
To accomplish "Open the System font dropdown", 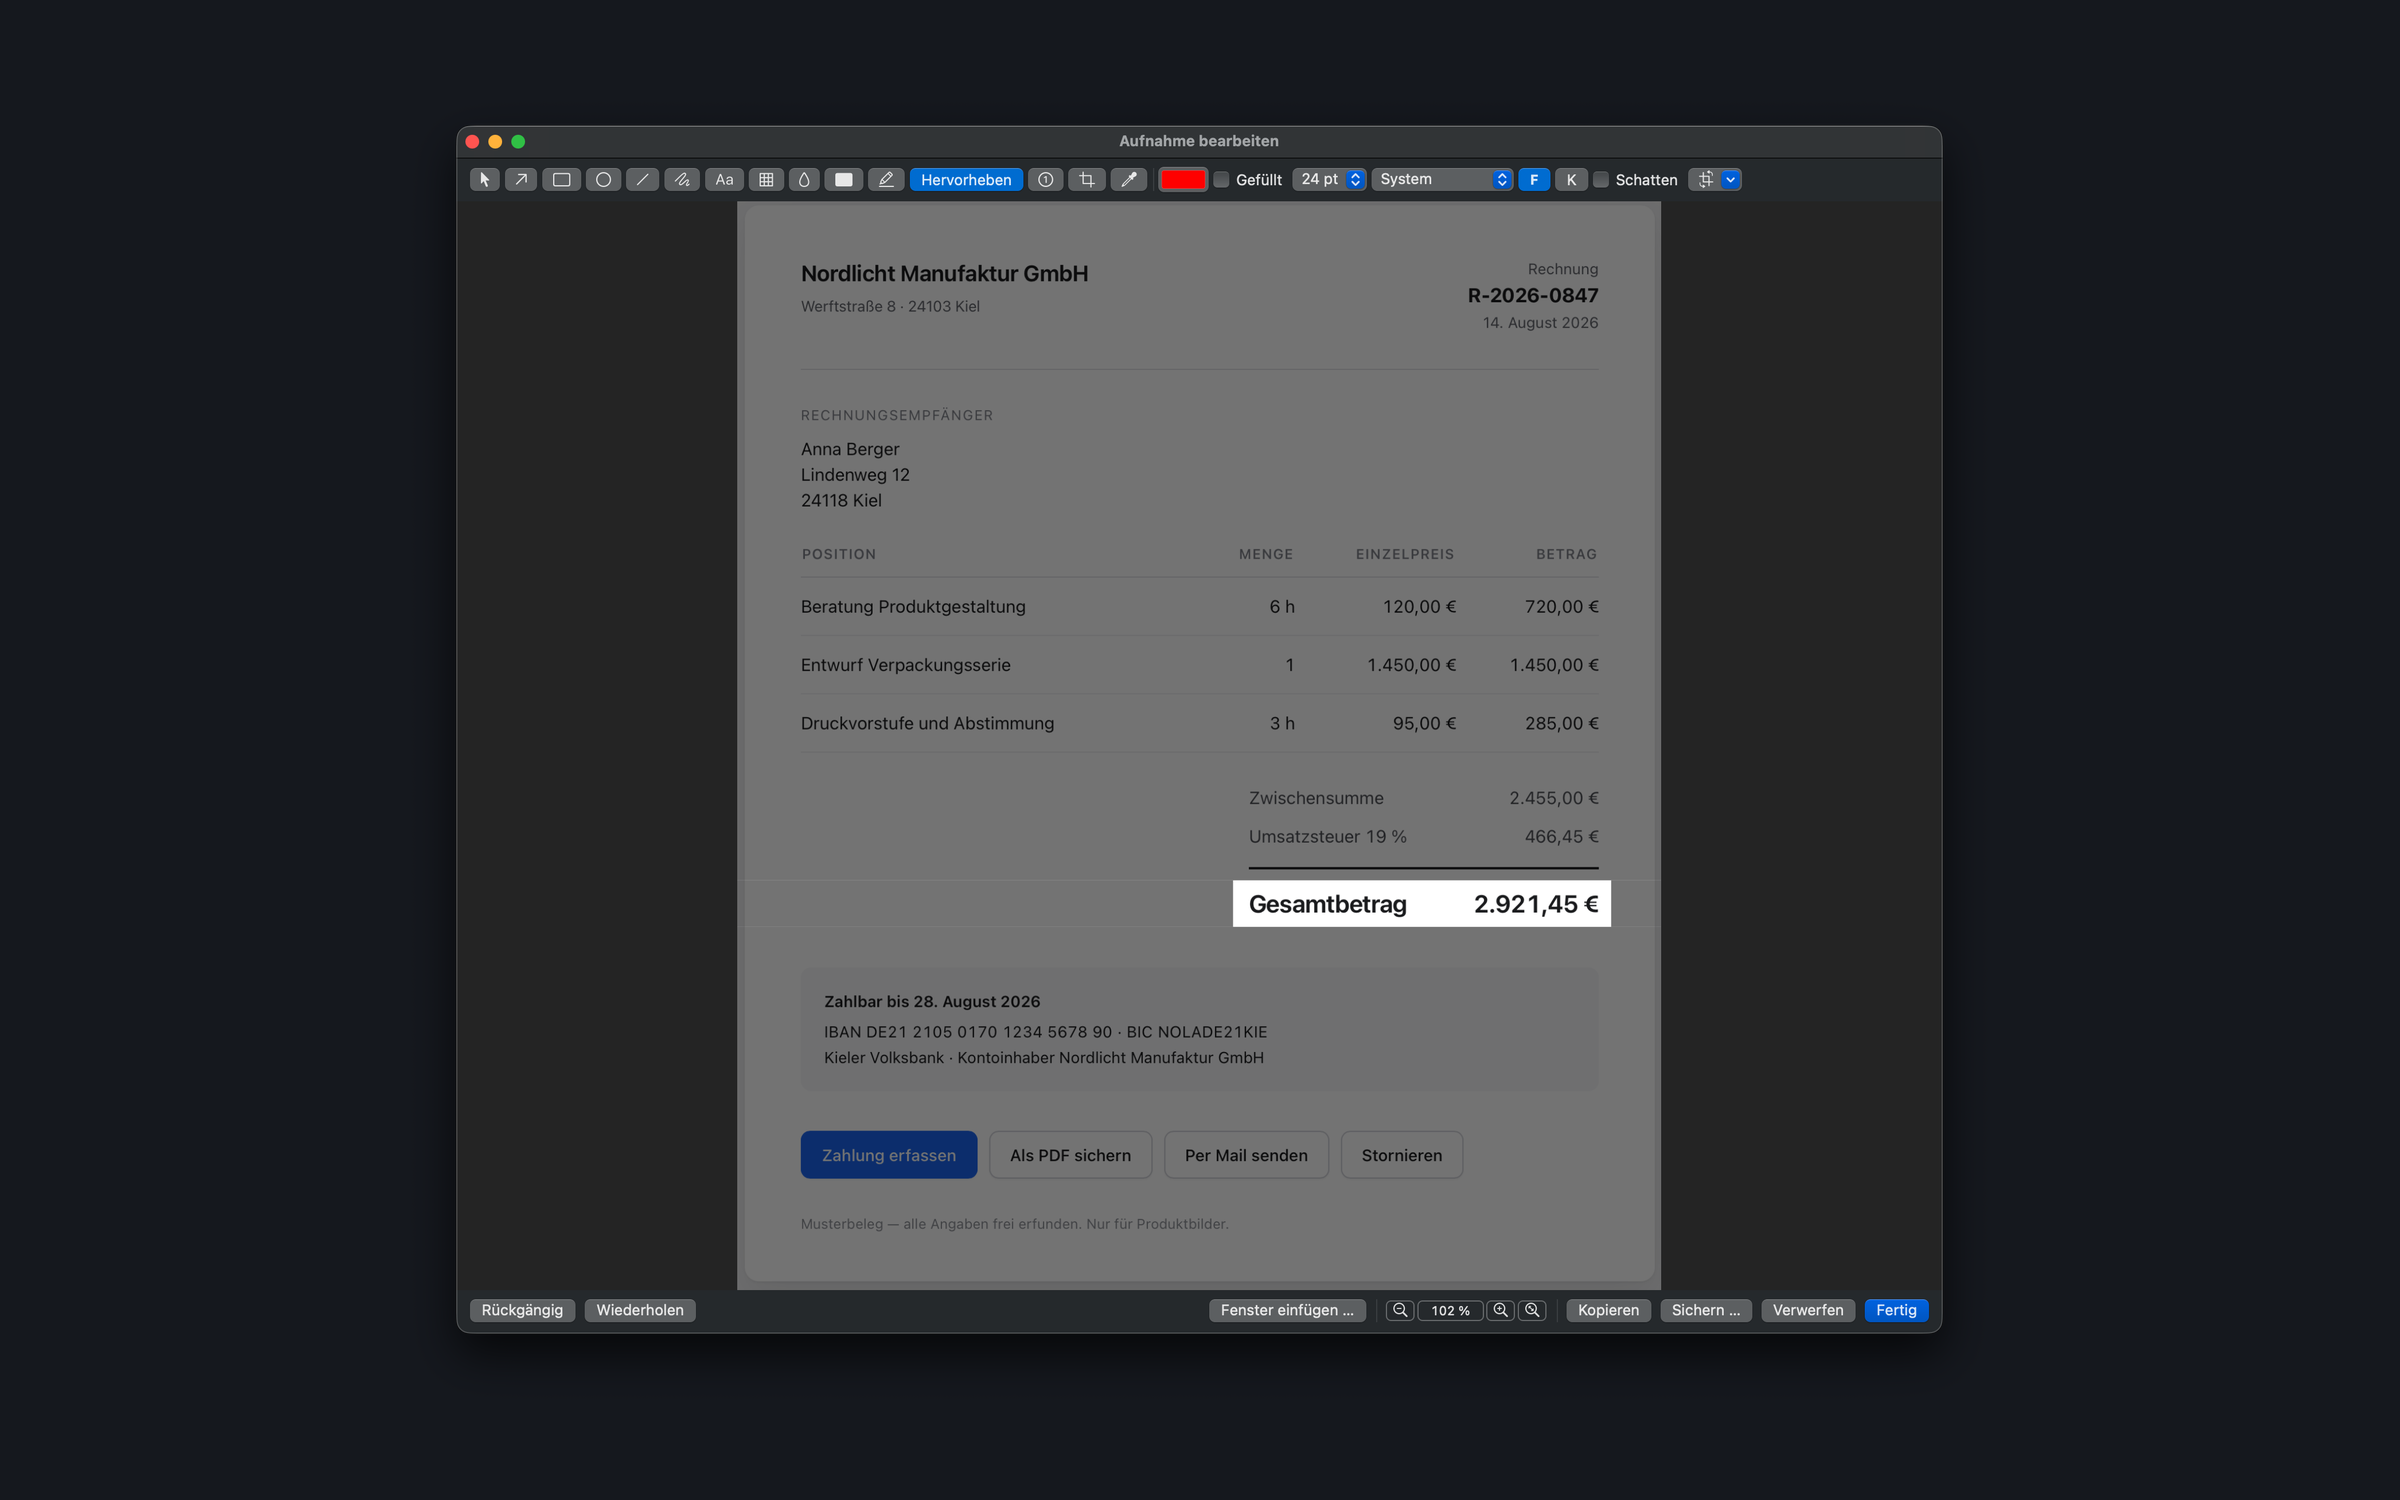I will pos(1442,180).
